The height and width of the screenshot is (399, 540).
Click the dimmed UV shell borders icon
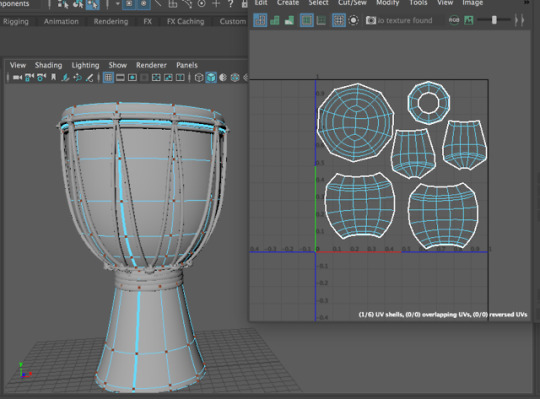pyautogui.click(x=321, y=20)
